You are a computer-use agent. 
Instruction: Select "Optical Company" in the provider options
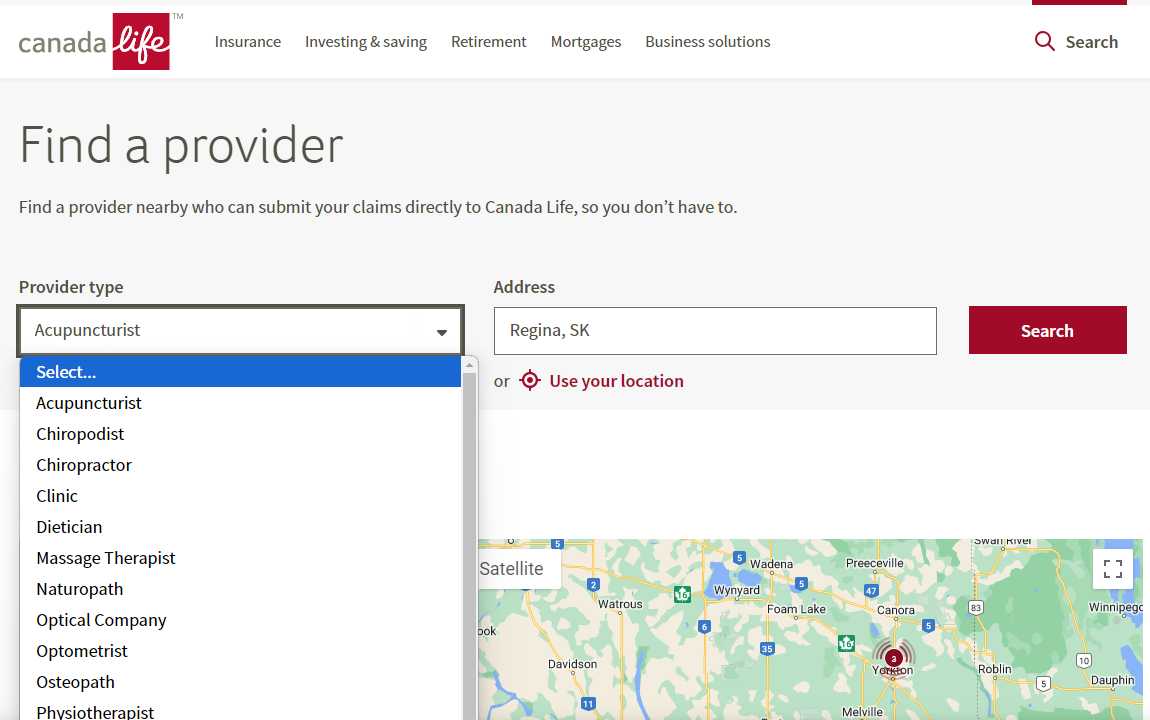click(101, 619)
